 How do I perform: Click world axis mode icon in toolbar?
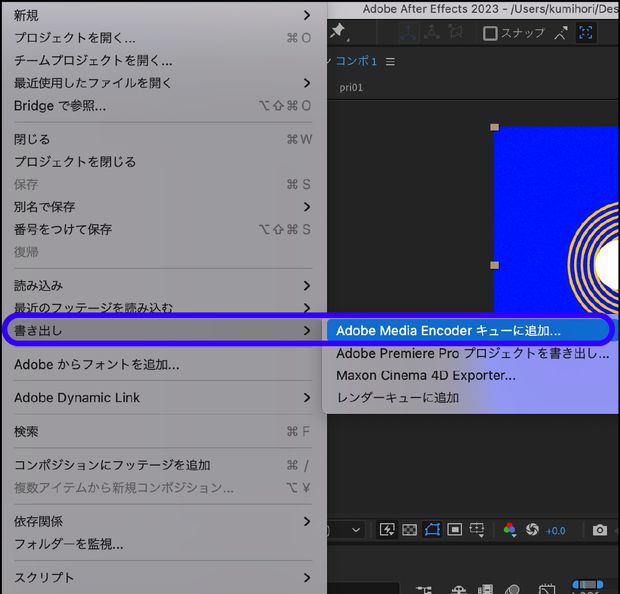[432, 32]
